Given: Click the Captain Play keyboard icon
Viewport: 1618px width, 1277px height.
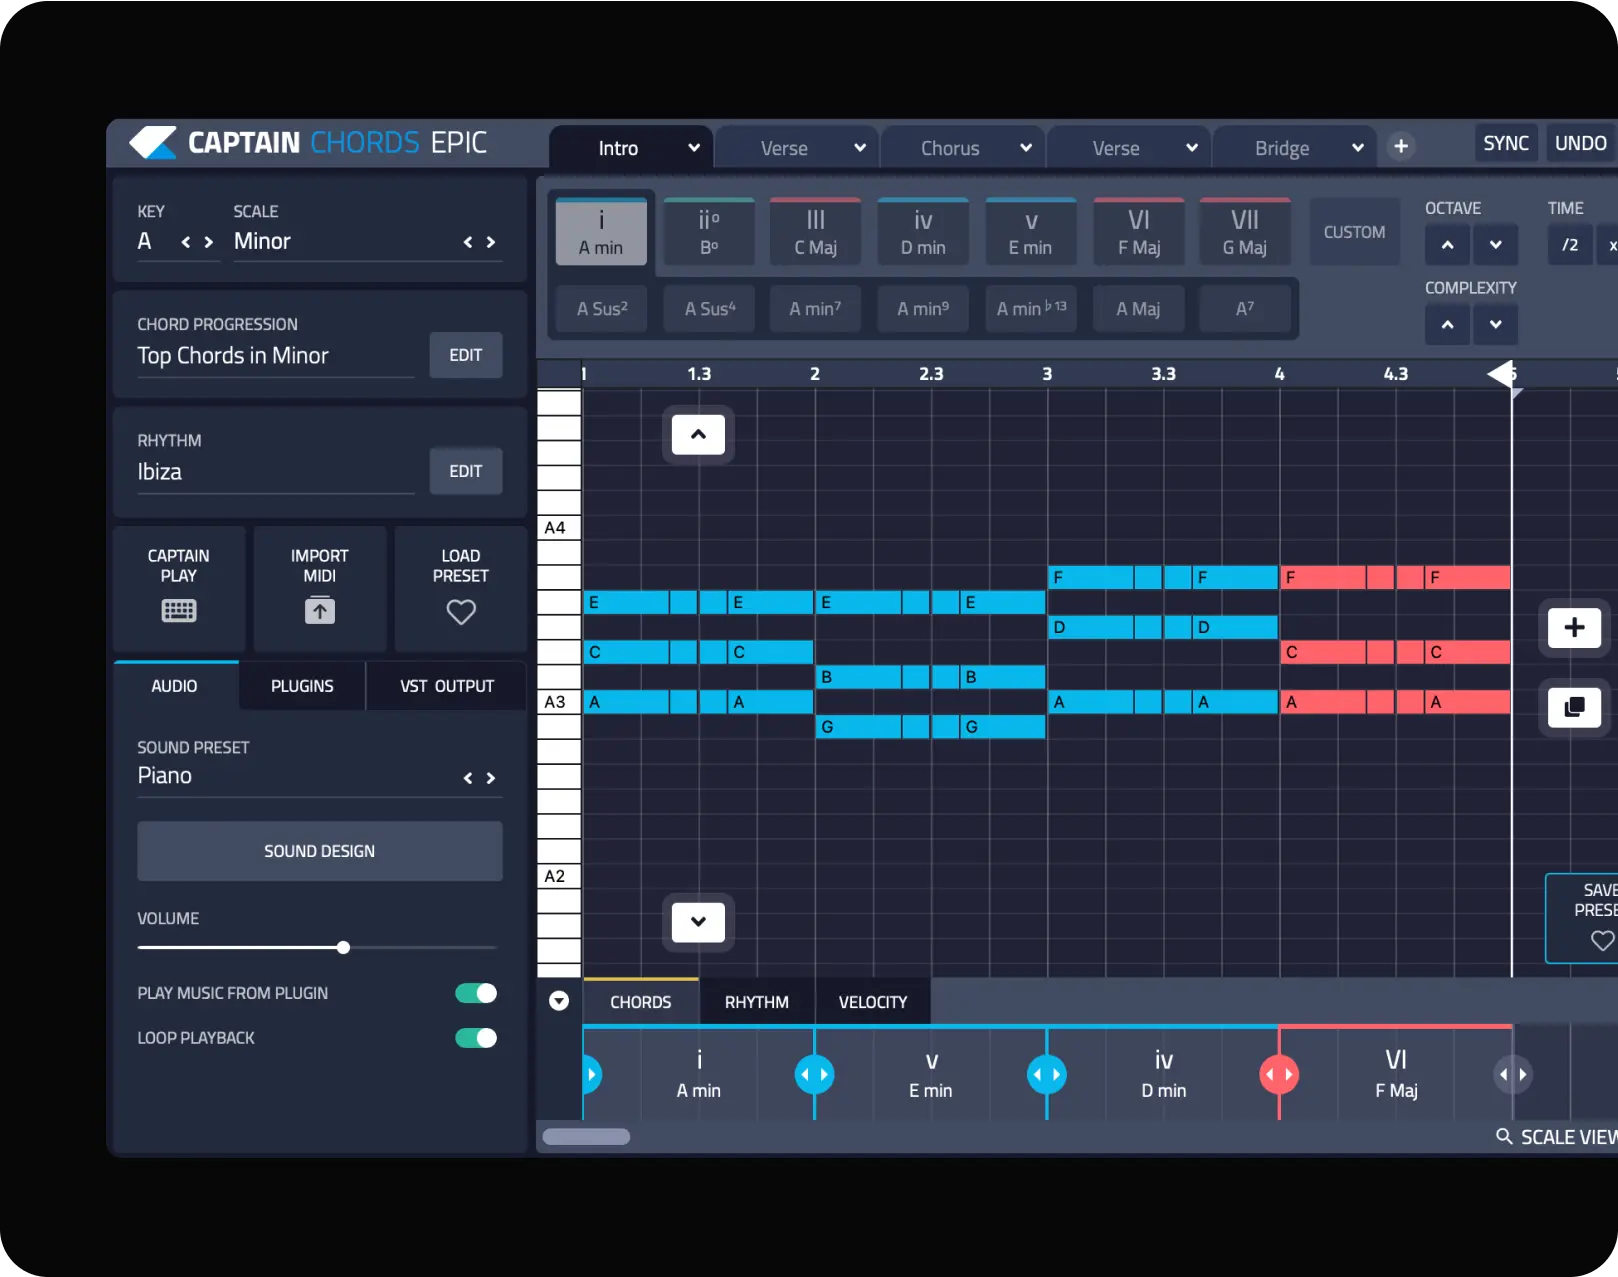Looking at the screenshot, I should pos(179,610).
